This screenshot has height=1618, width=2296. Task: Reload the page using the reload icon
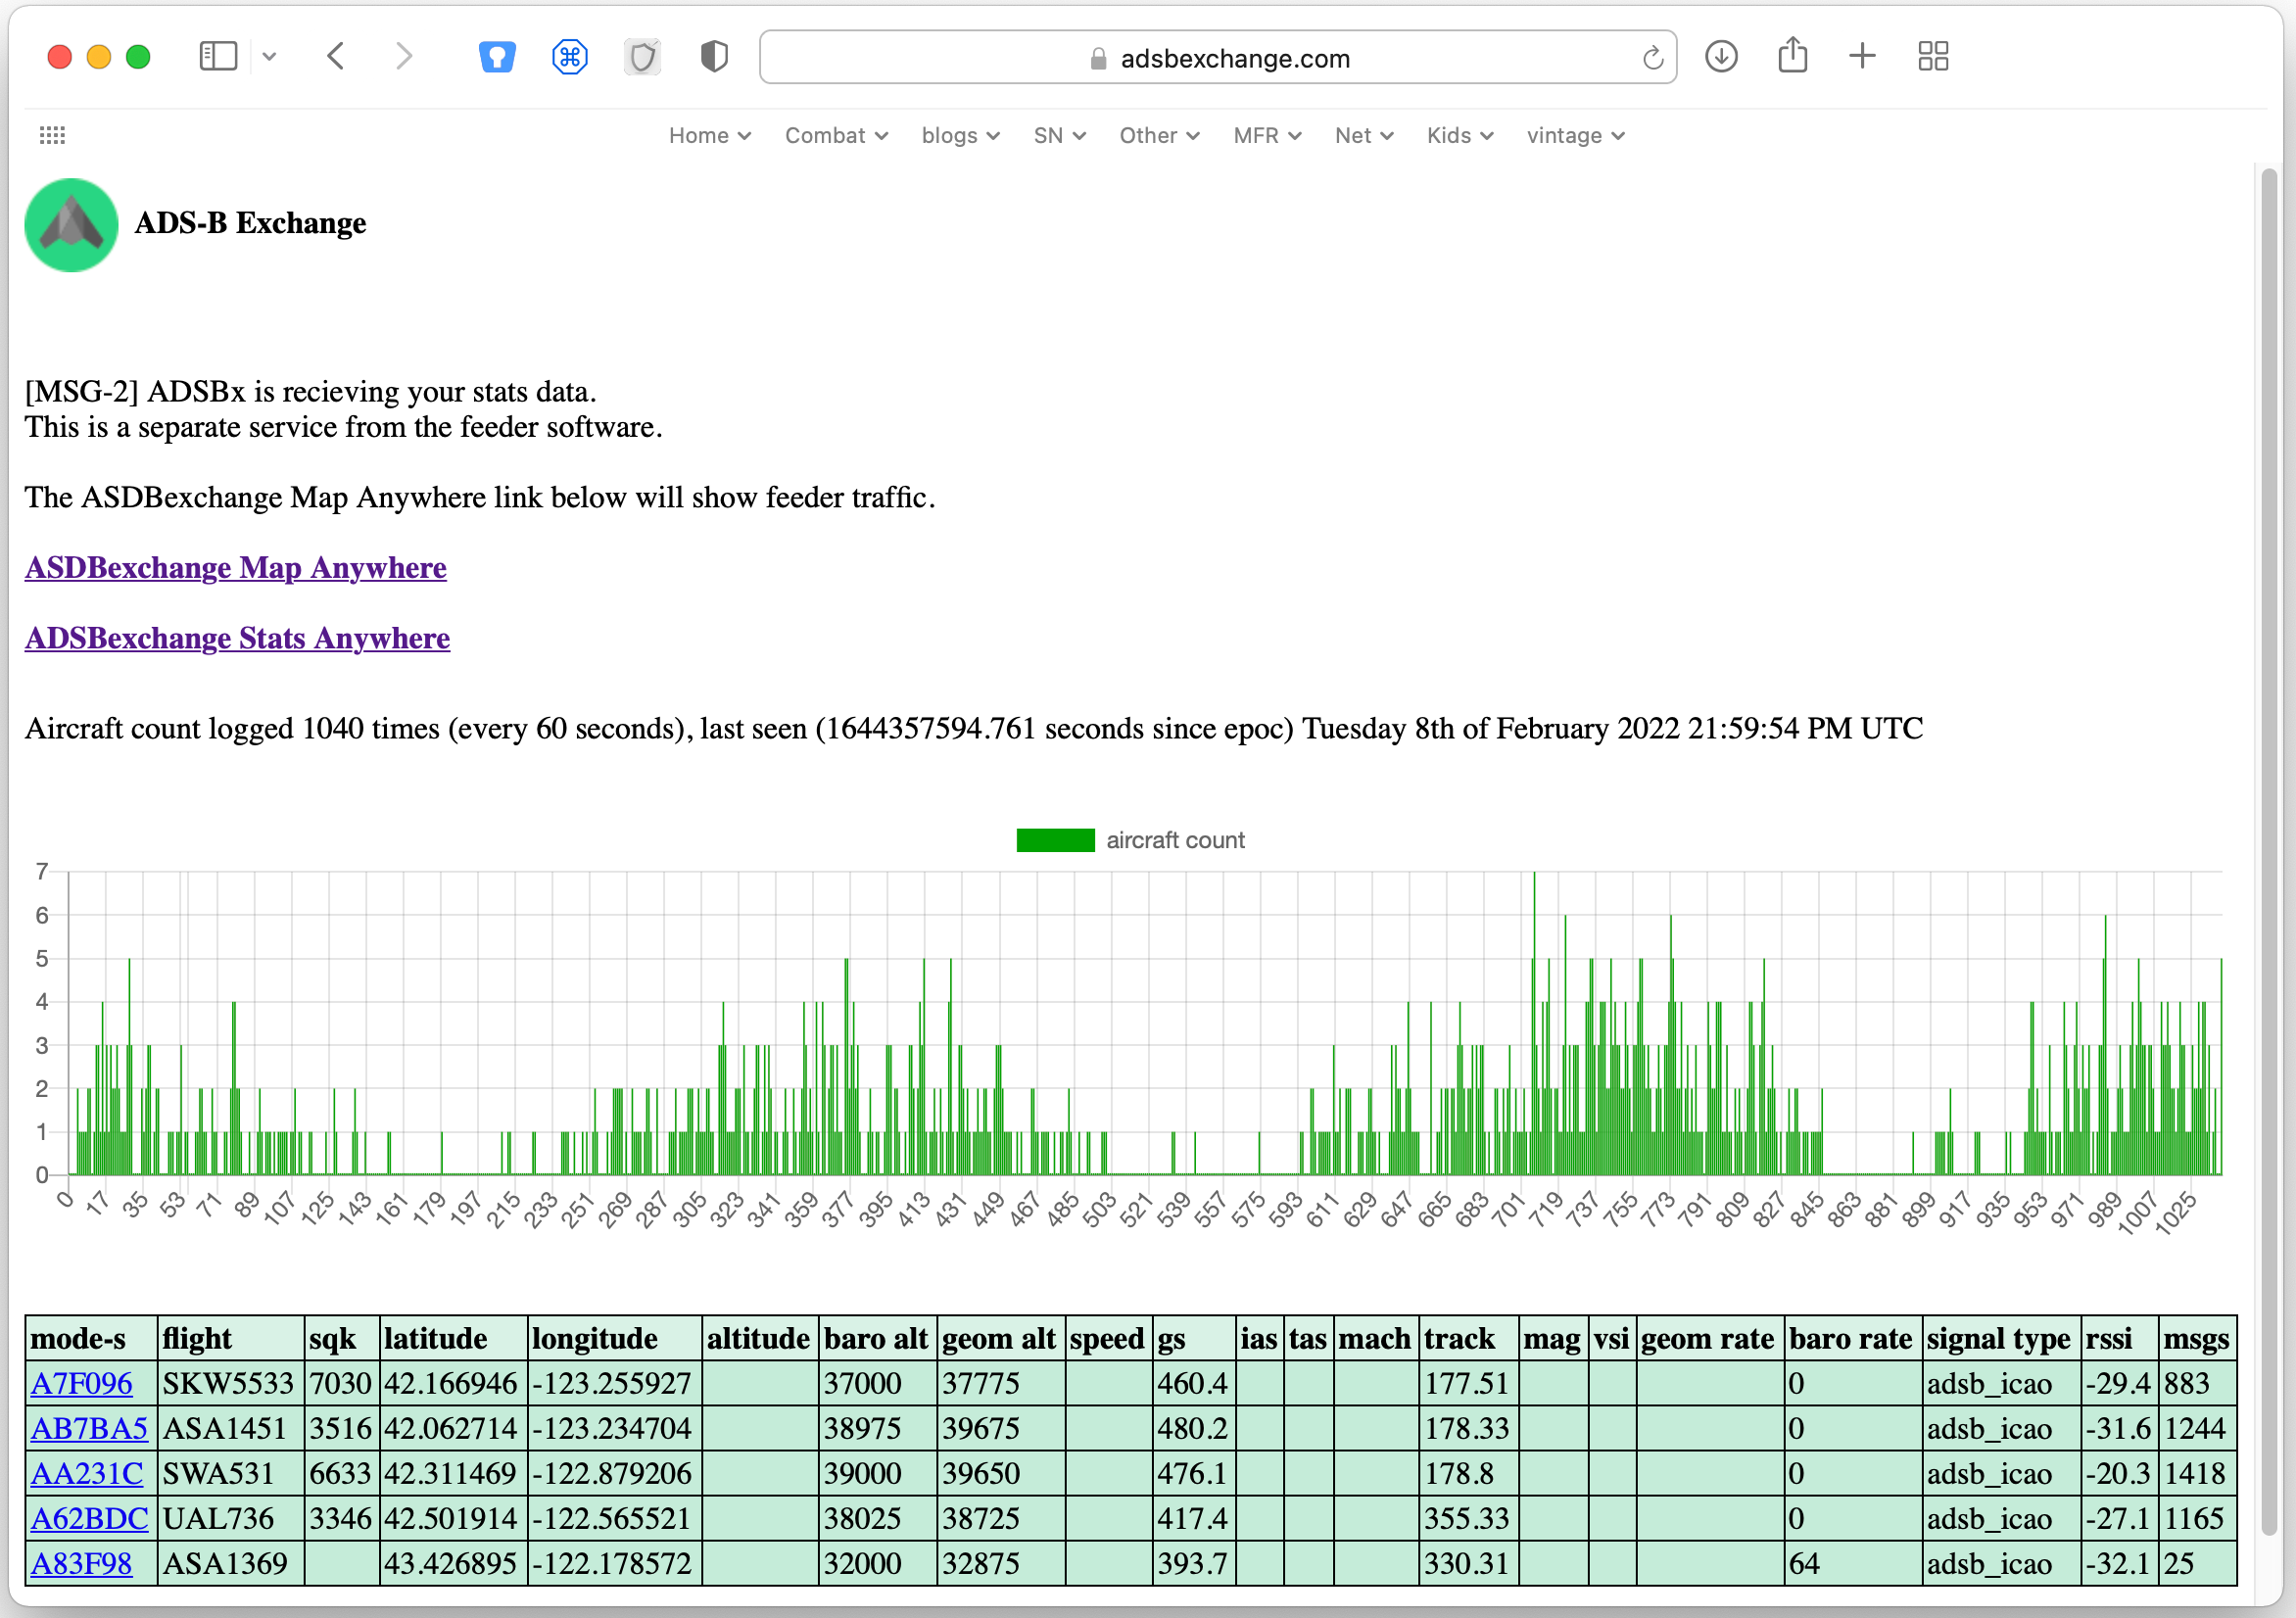point(1652,57)
